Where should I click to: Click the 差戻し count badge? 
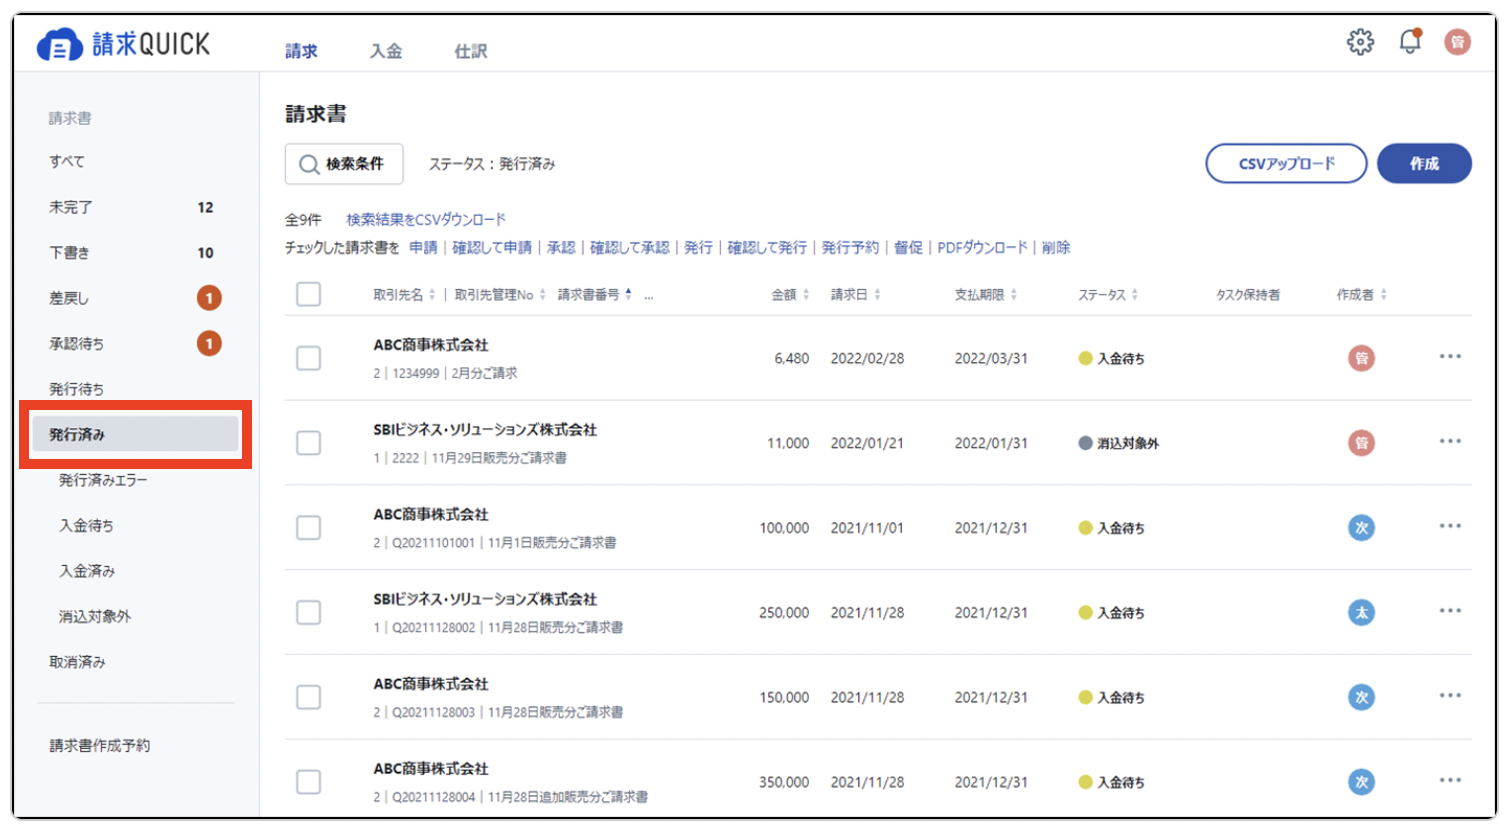tap(209, 298)
